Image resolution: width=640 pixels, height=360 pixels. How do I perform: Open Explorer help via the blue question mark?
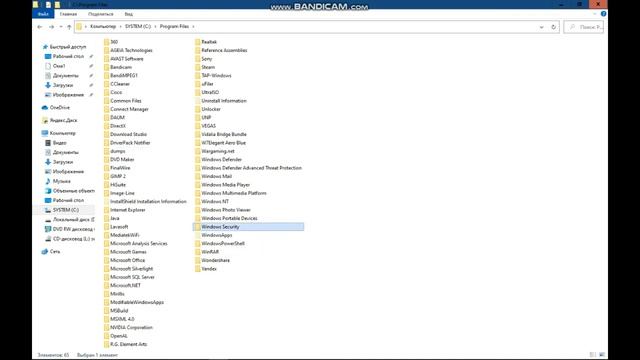point(603,14)
